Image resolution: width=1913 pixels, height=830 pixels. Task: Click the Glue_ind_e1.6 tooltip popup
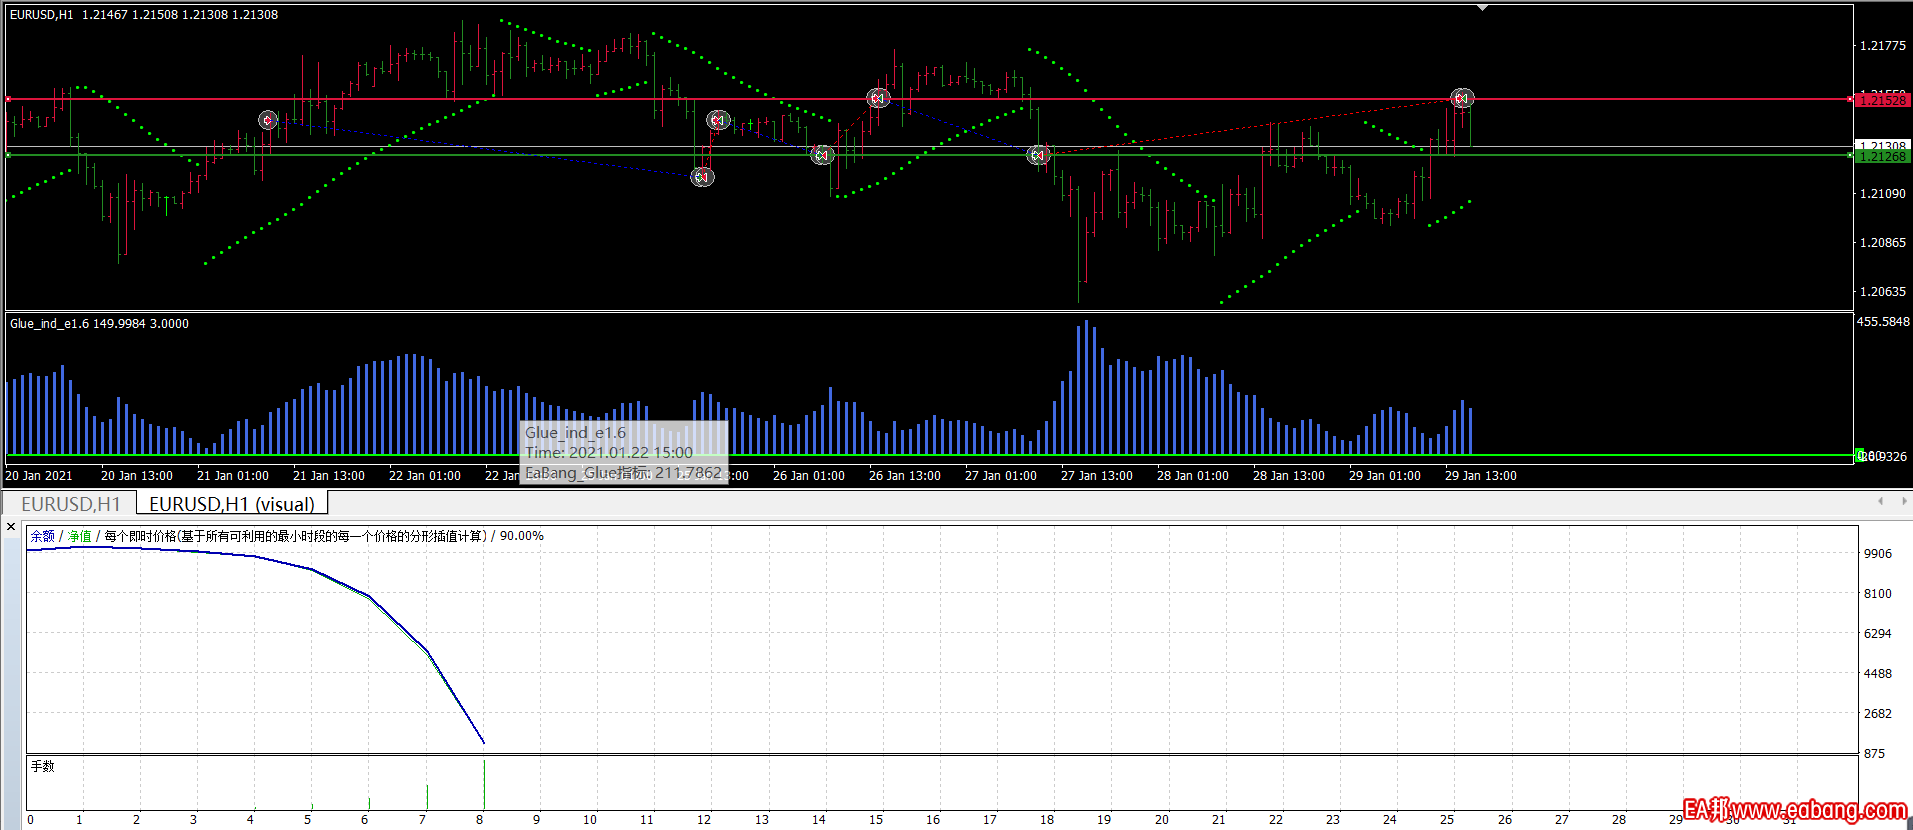(x=625, y=452)
